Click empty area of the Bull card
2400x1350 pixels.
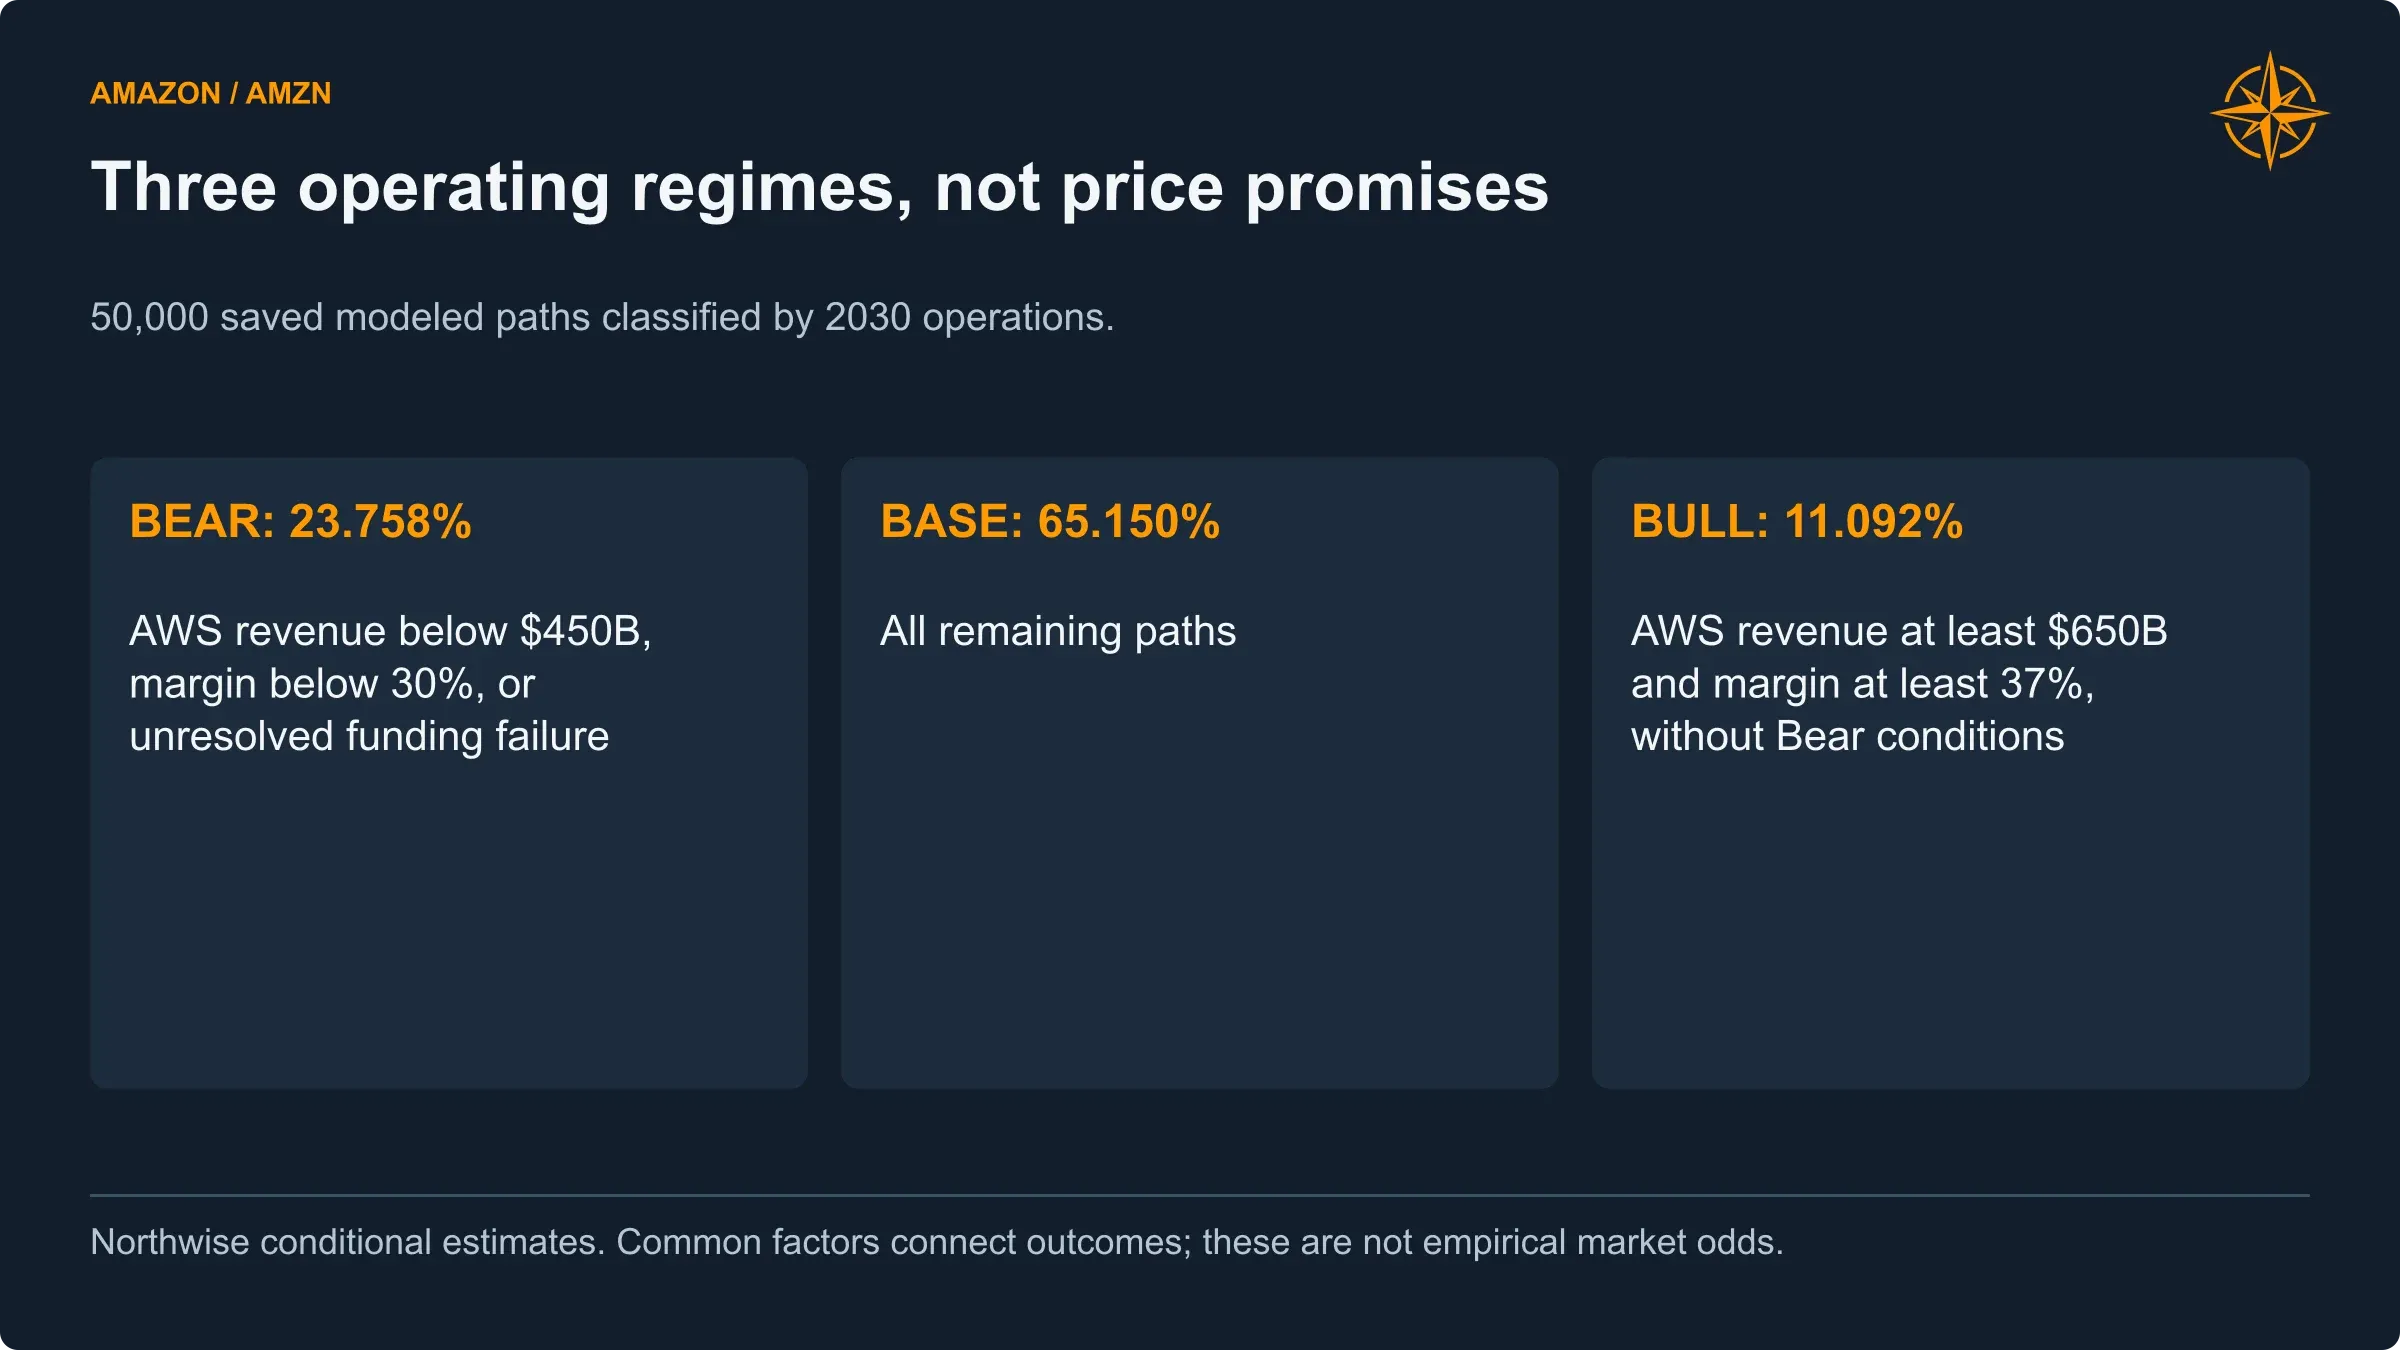(x=1950, y=920)
